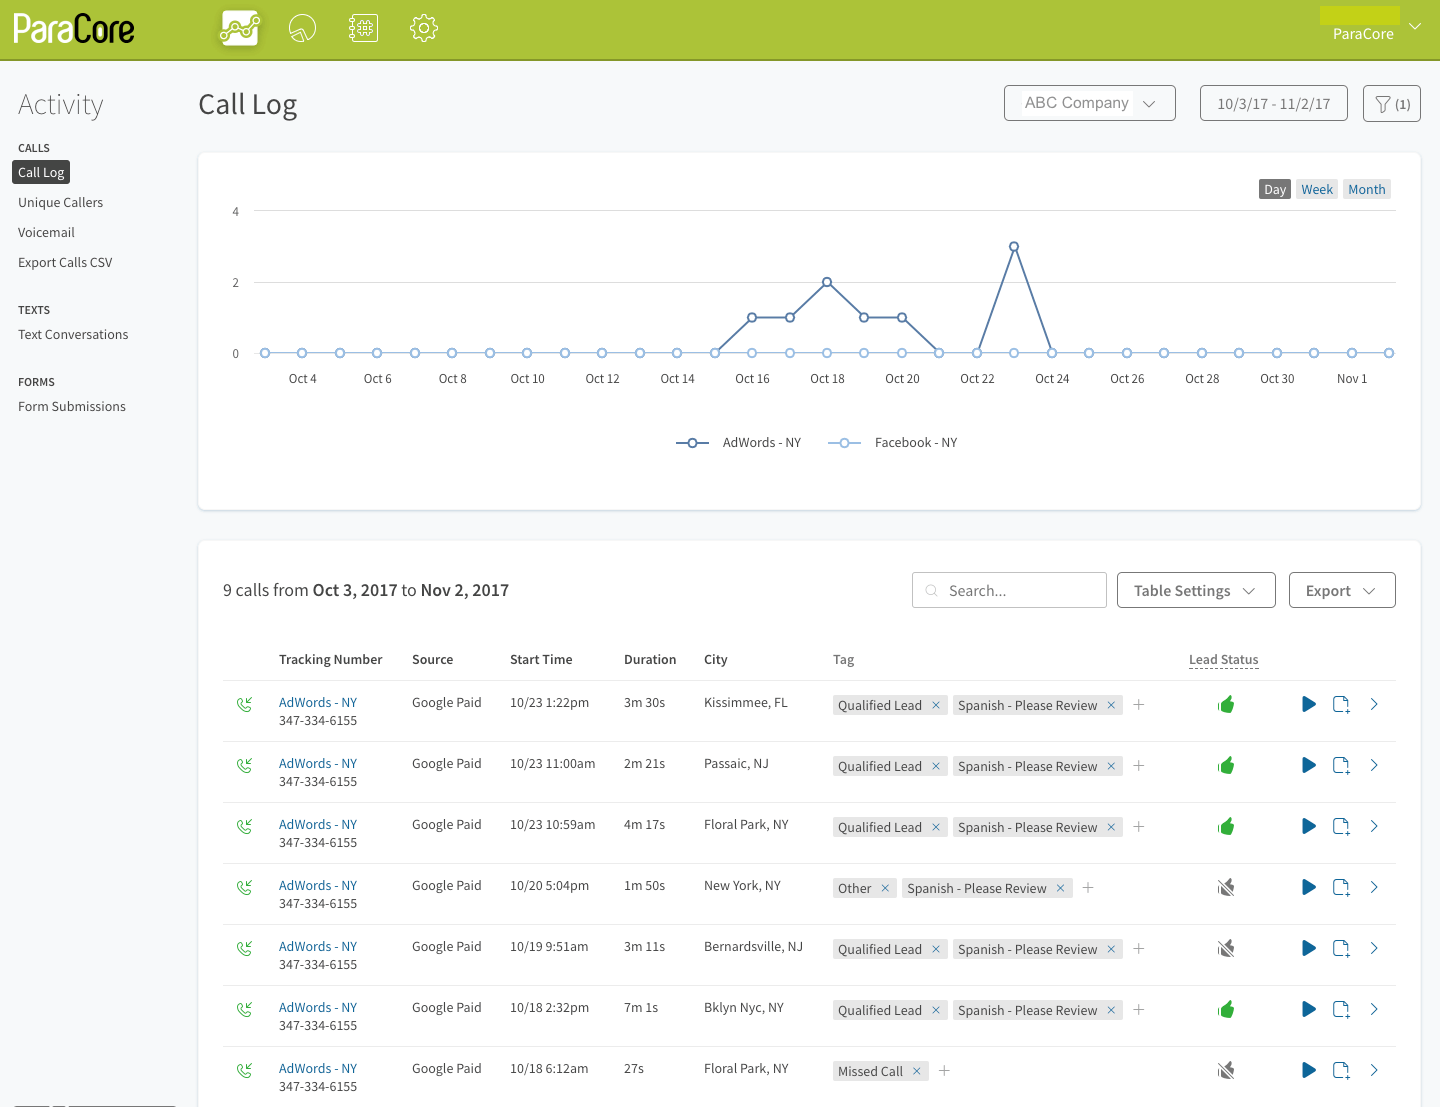Remove Other tag from New York call
Image resolution: width=1440 pixels, height=1107 pixels.
point(885,888)
